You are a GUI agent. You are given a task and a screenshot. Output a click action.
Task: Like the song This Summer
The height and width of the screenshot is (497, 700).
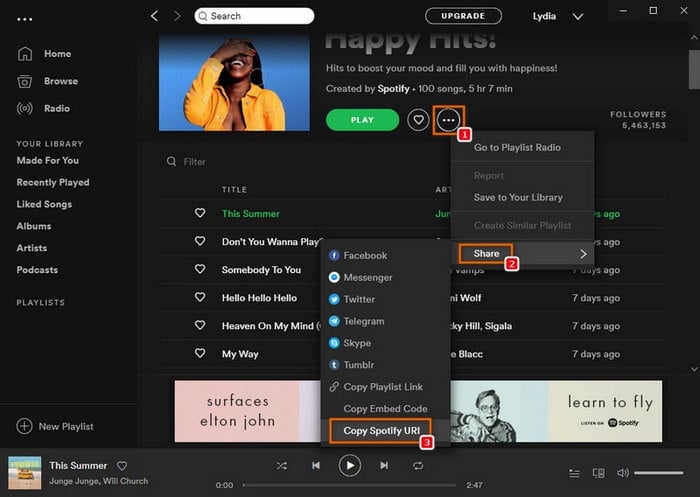200,213
